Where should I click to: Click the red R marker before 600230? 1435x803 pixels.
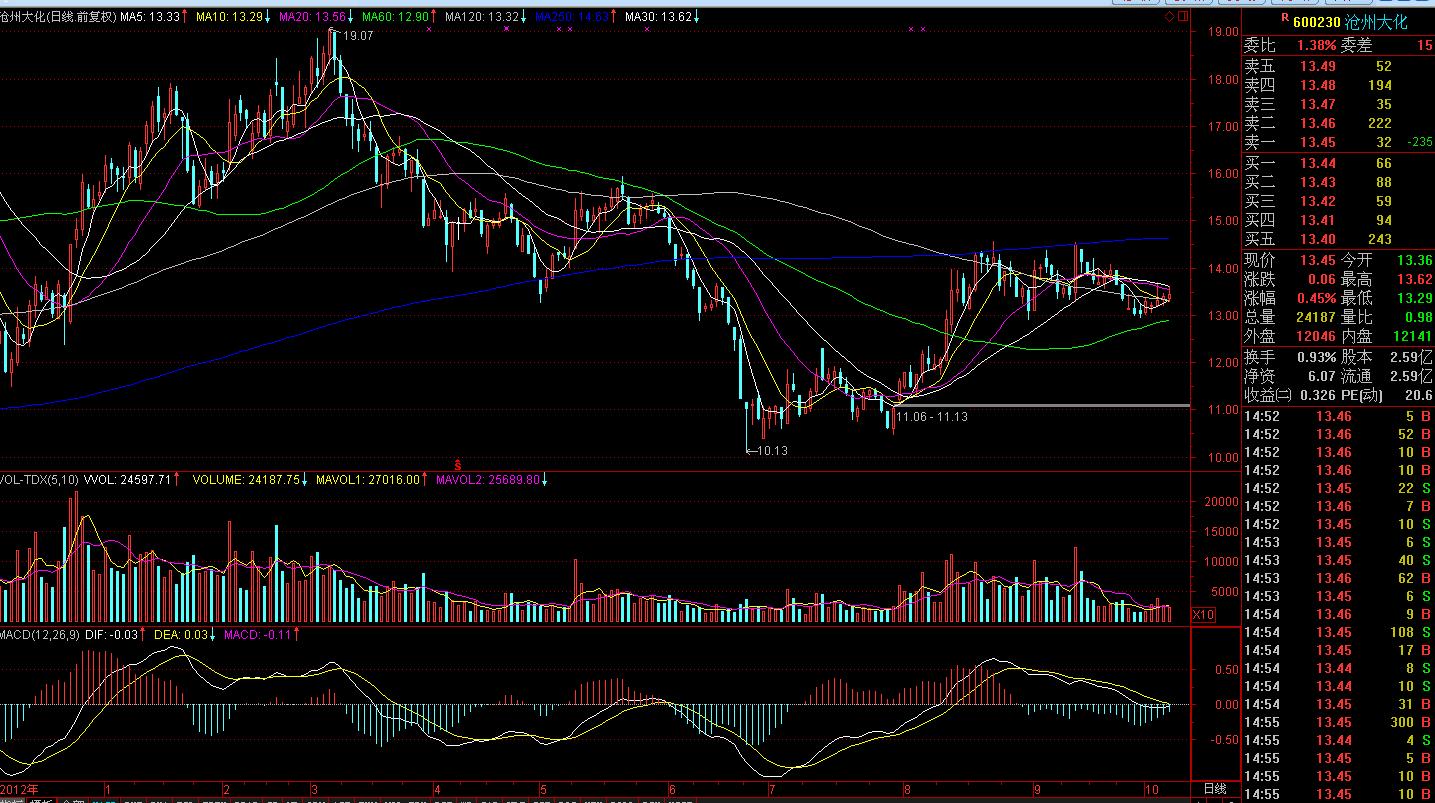1285,17
